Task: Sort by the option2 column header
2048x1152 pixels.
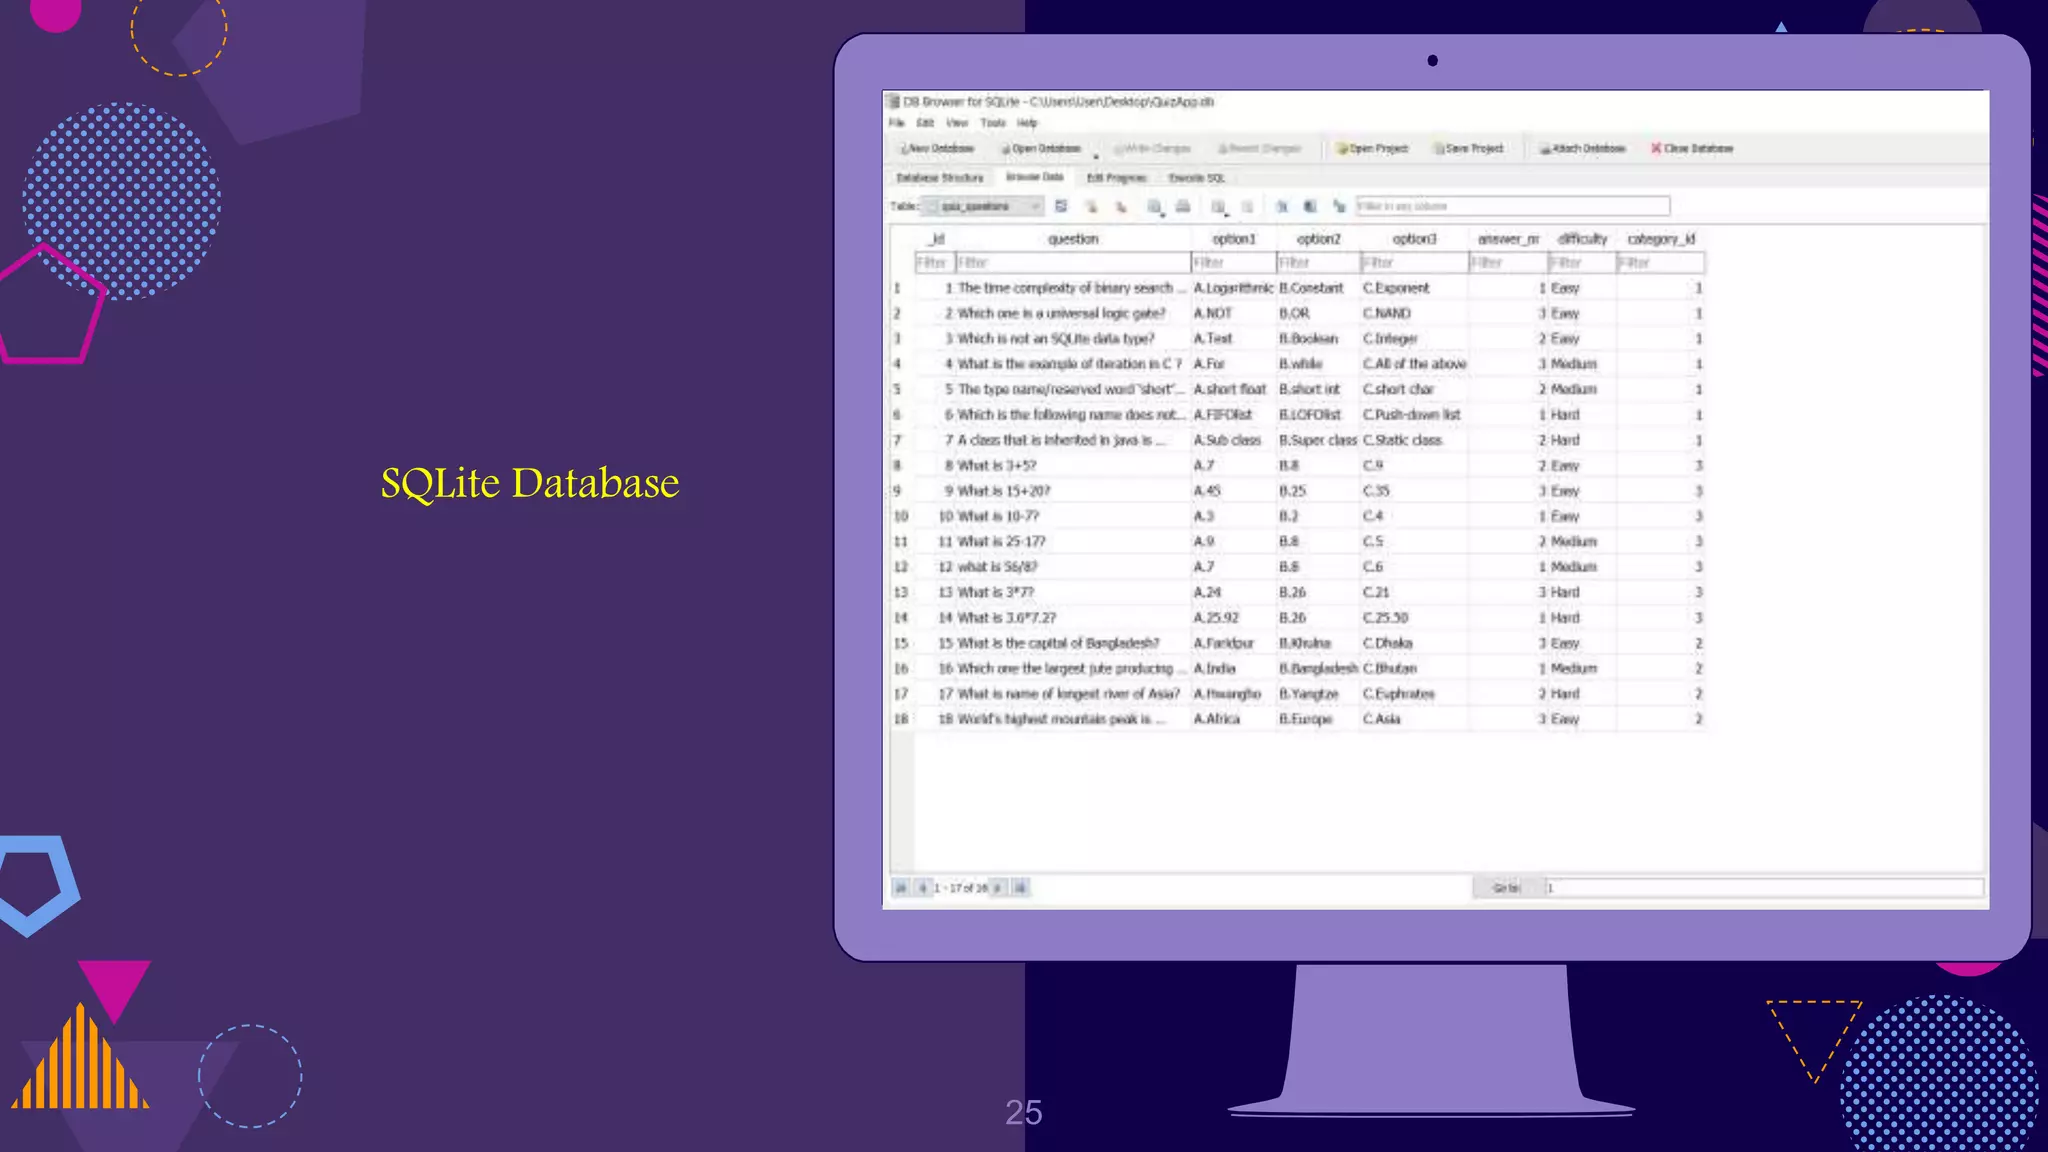Action: (1319, 239)
